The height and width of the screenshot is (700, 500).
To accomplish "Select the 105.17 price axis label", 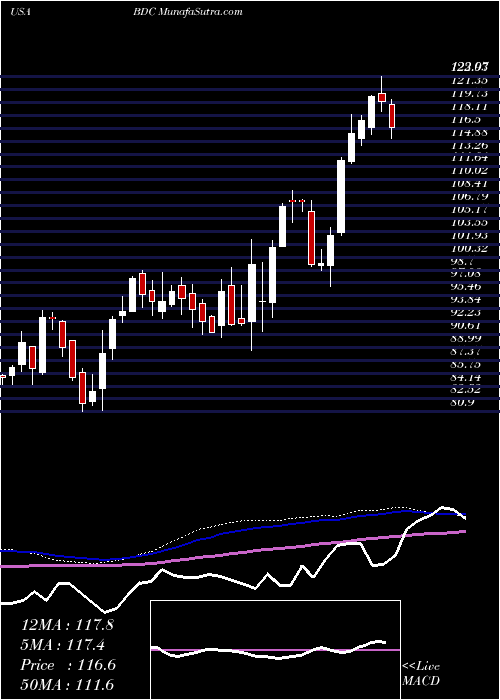I will [470, 209].
